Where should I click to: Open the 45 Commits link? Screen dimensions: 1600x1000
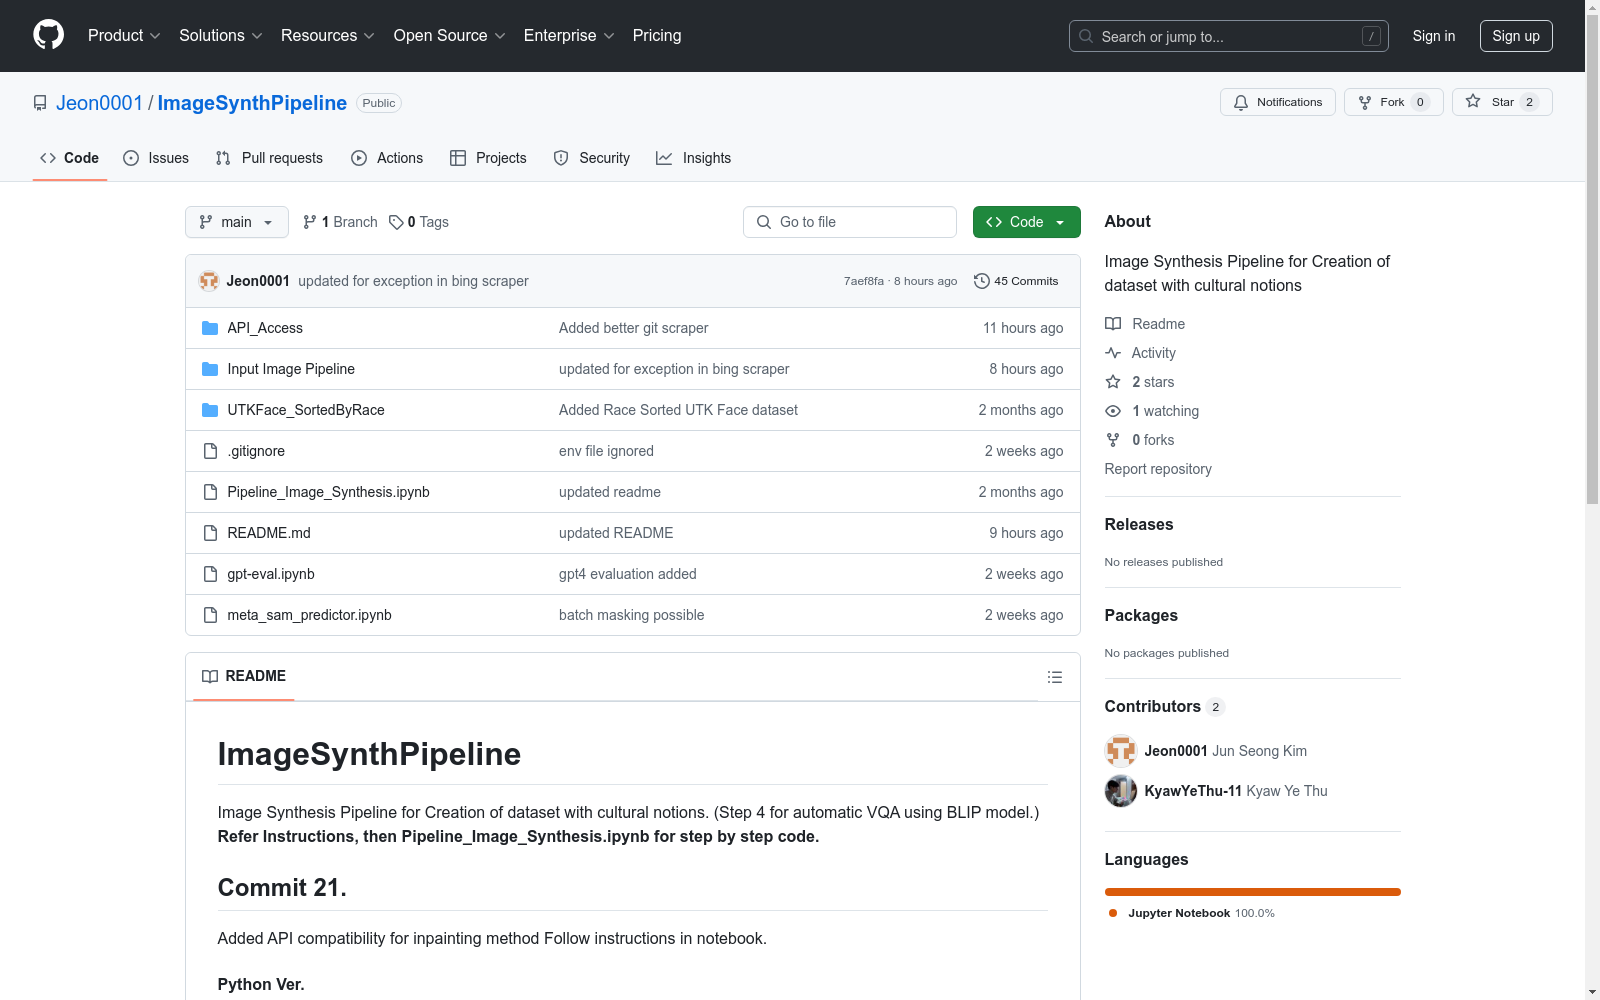pos(1016,281)
